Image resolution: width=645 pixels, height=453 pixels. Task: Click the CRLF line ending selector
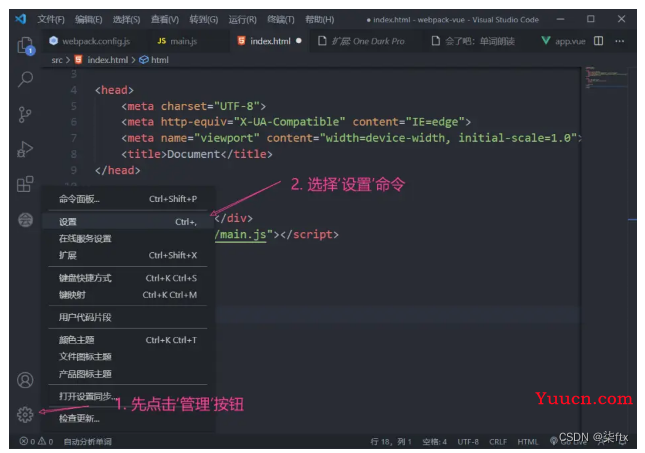click(x=498, y=441)
